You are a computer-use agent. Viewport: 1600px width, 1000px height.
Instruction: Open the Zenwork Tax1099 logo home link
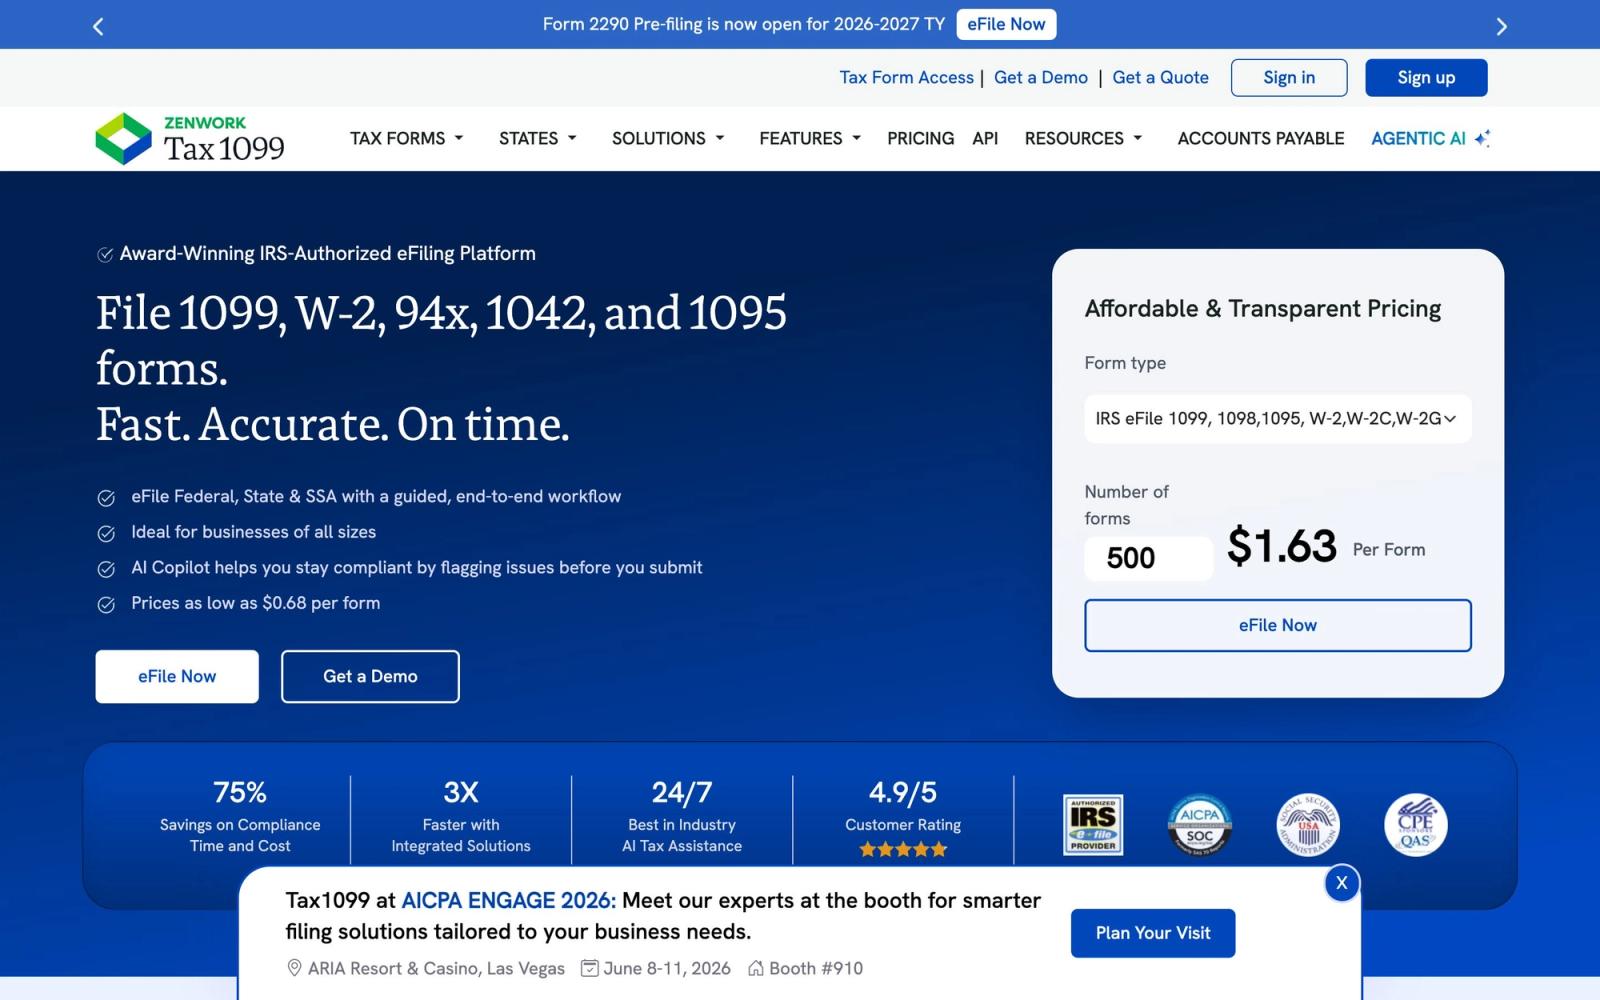point(190,138)
